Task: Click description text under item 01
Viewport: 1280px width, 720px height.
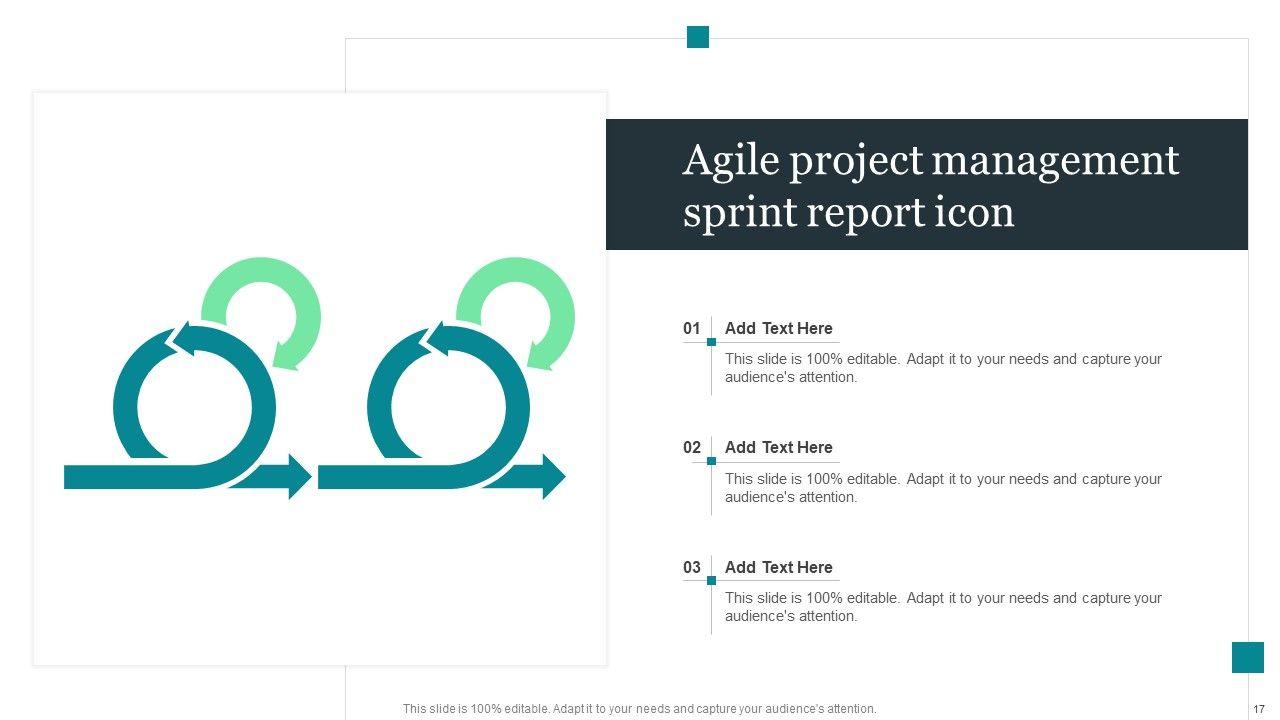Action: 942,368
